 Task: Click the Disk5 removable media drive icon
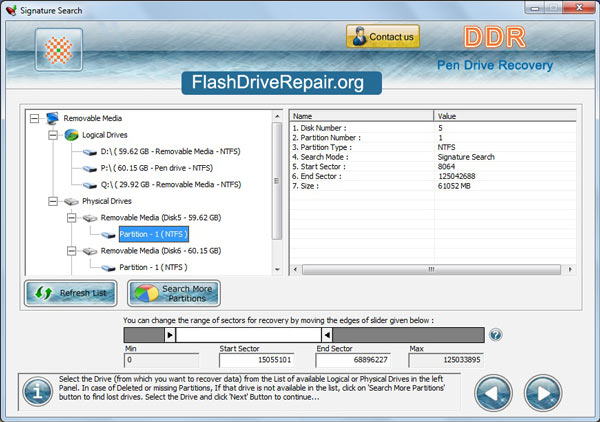coord(90,218)
